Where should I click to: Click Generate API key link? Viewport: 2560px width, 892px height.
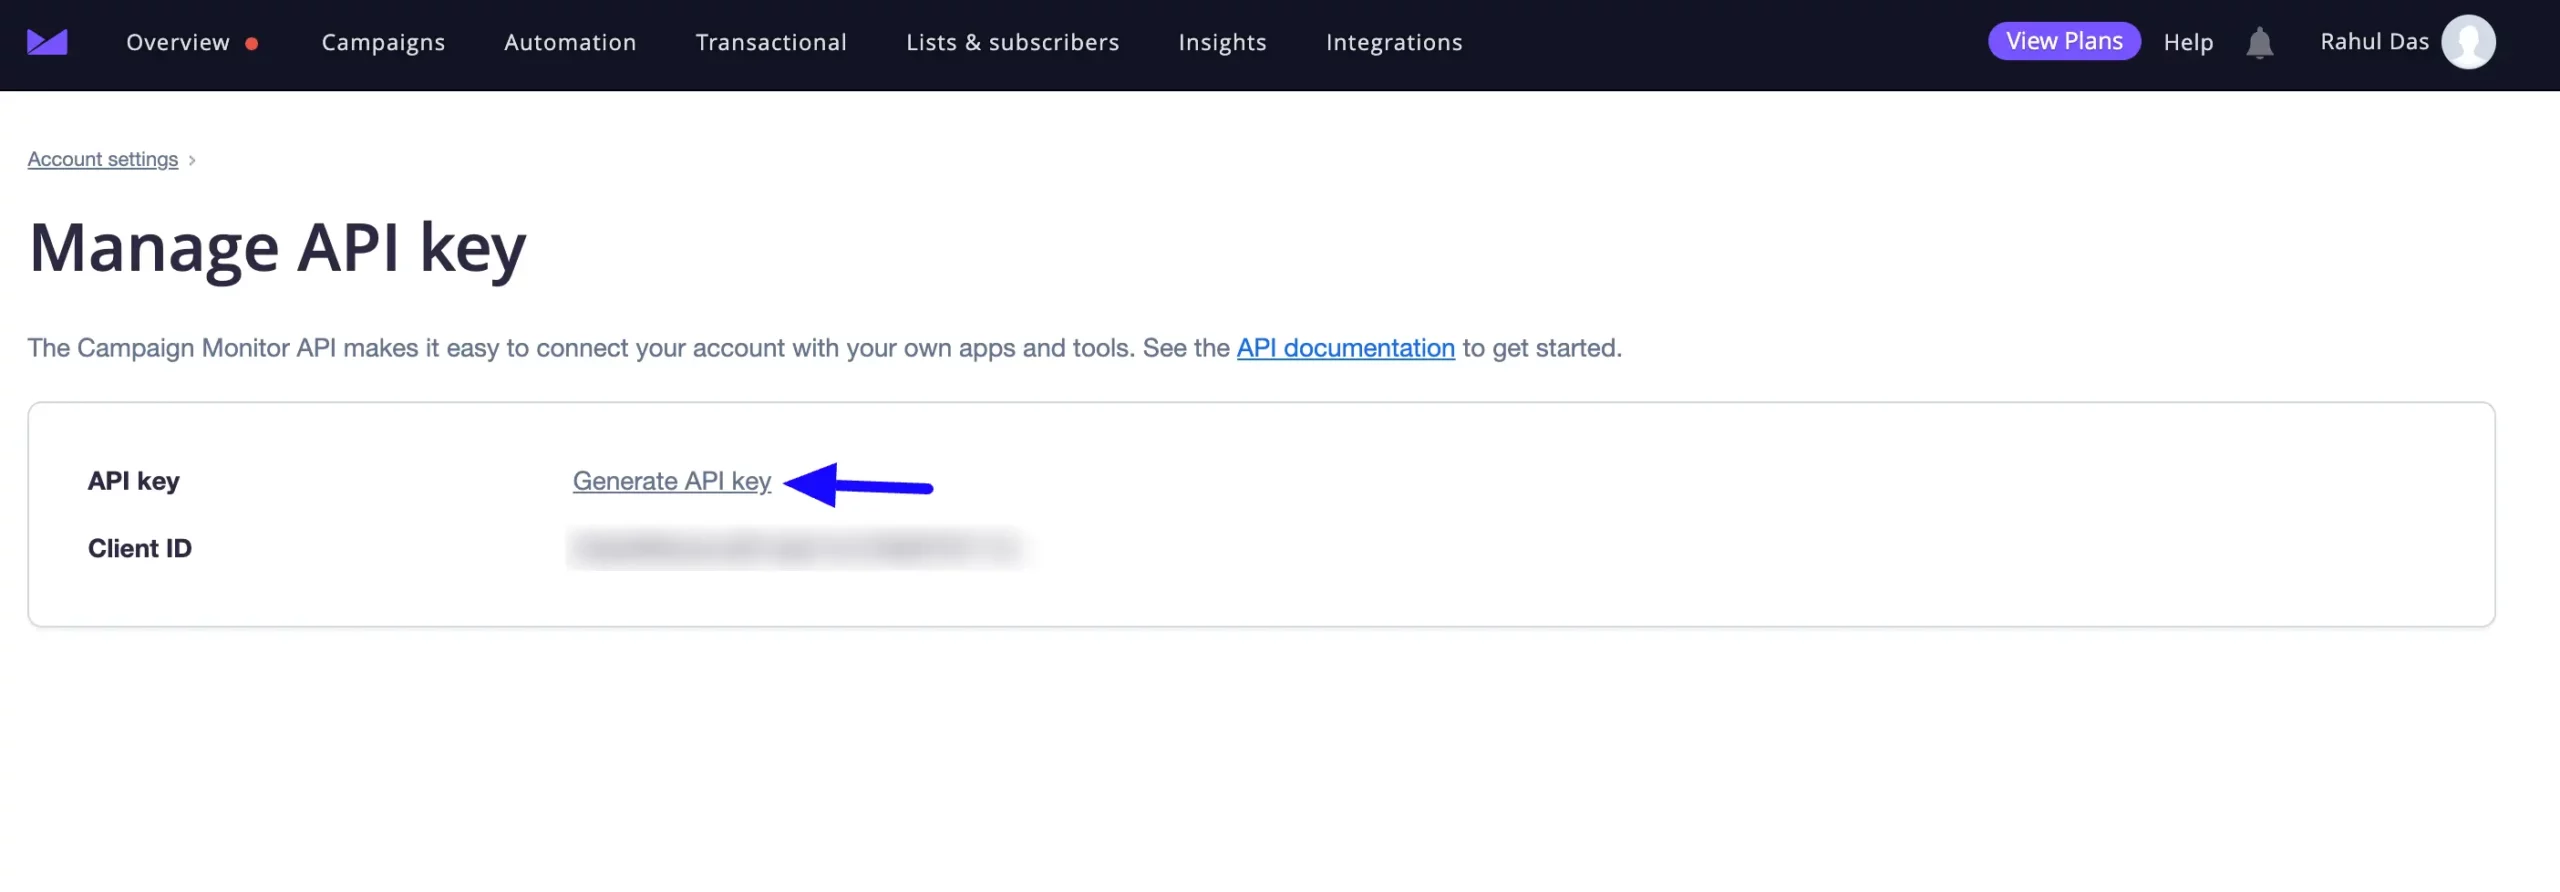tap(672, 481)
